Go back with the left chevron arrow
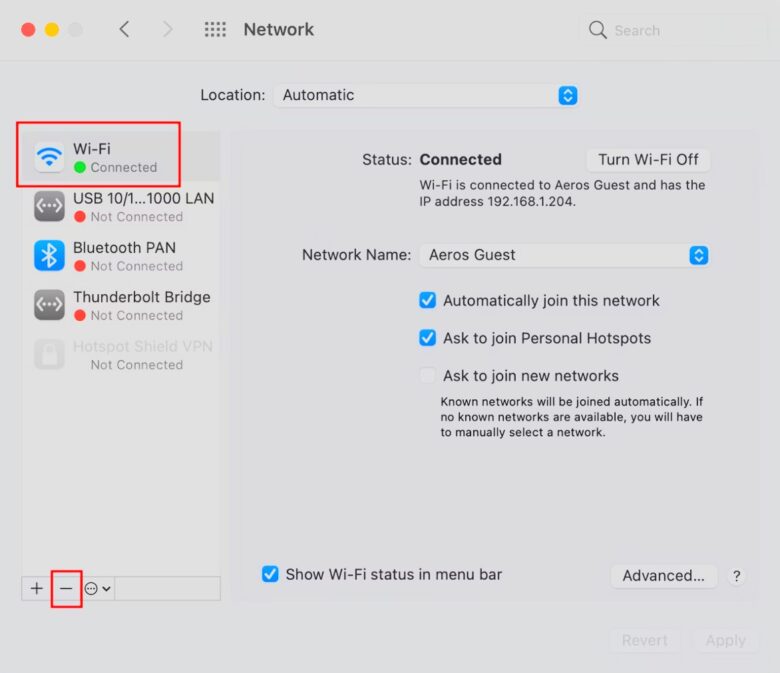 124,29
